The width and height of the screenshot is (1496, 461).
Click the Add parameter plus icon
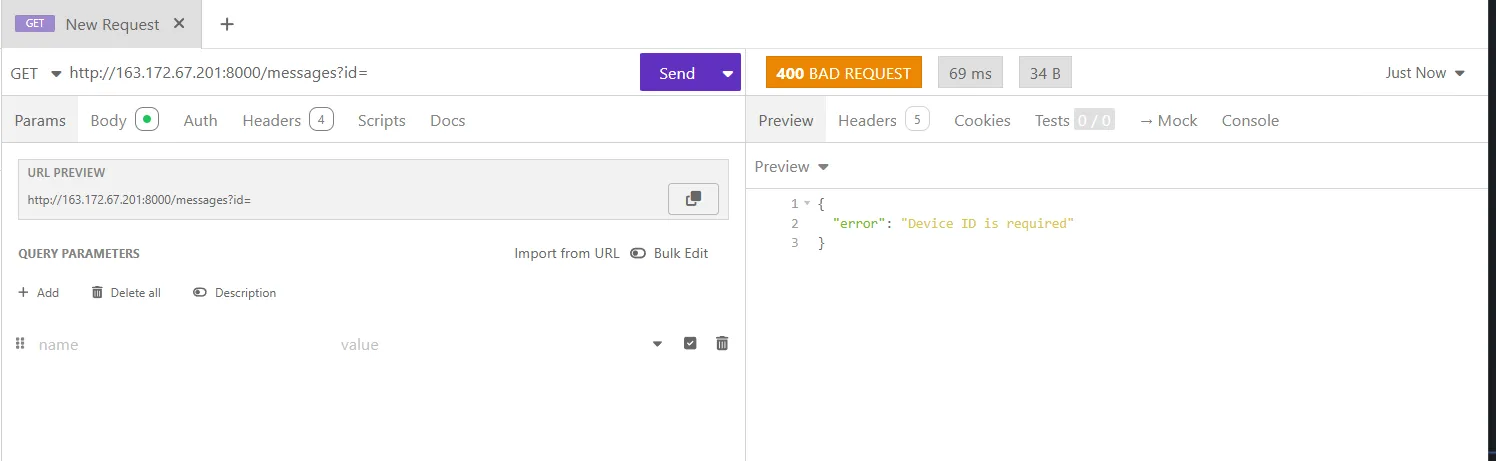click(x=23, y=293)
